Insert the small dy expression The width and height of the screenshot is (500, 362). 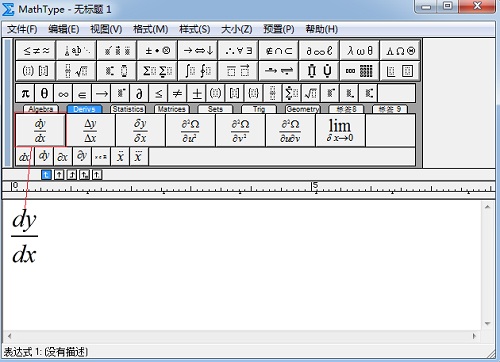pos(44,156)
